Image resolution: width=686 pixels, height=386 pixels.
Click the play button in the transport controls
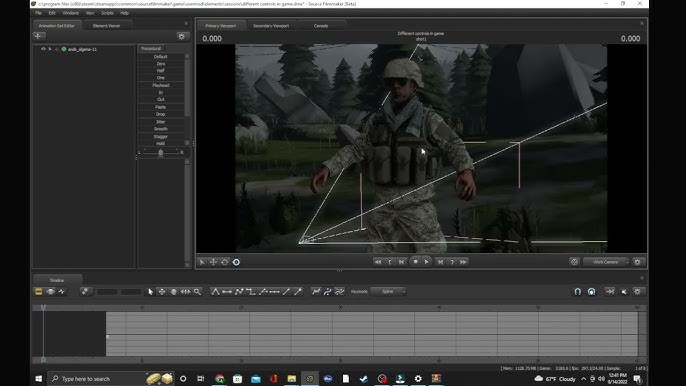(x=427, y=262)
